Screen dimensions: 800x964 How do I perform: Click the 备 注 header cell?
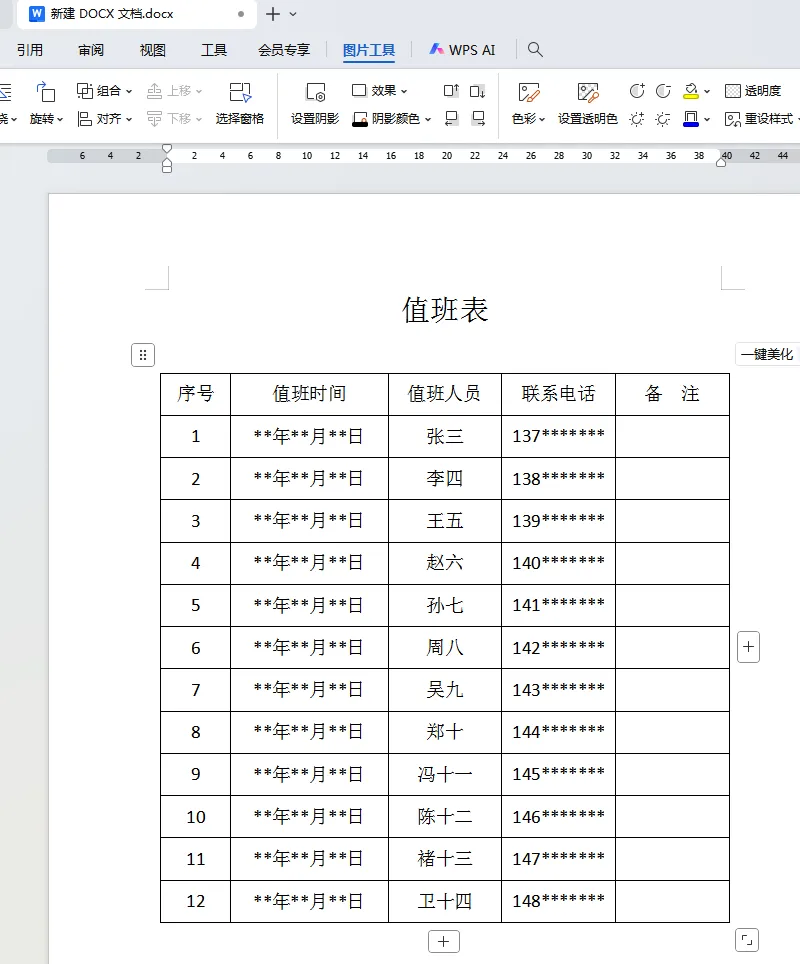tap(672, 394)
